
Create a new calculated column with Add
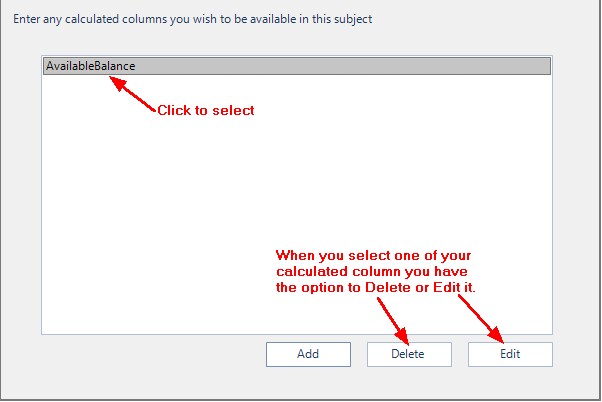tap(308, 354)
